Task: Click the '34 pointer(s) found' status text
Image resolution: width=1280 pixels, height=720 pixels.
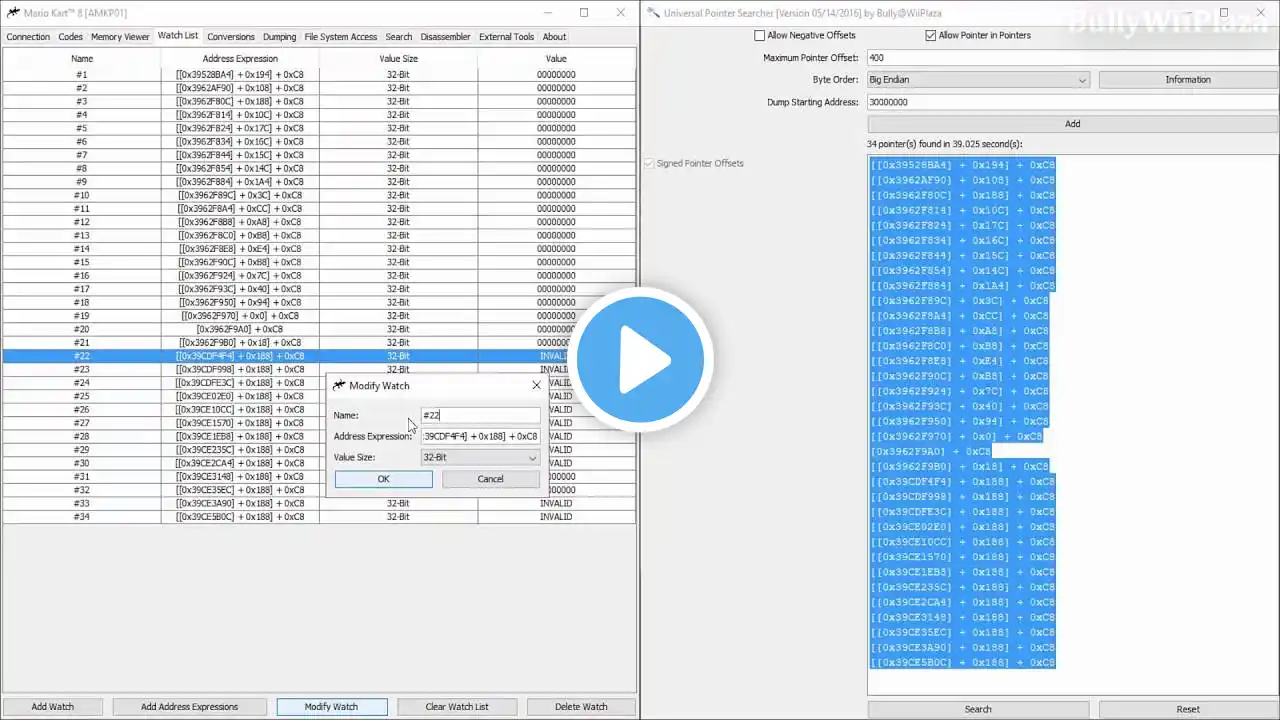Action: tap(944, 144)
